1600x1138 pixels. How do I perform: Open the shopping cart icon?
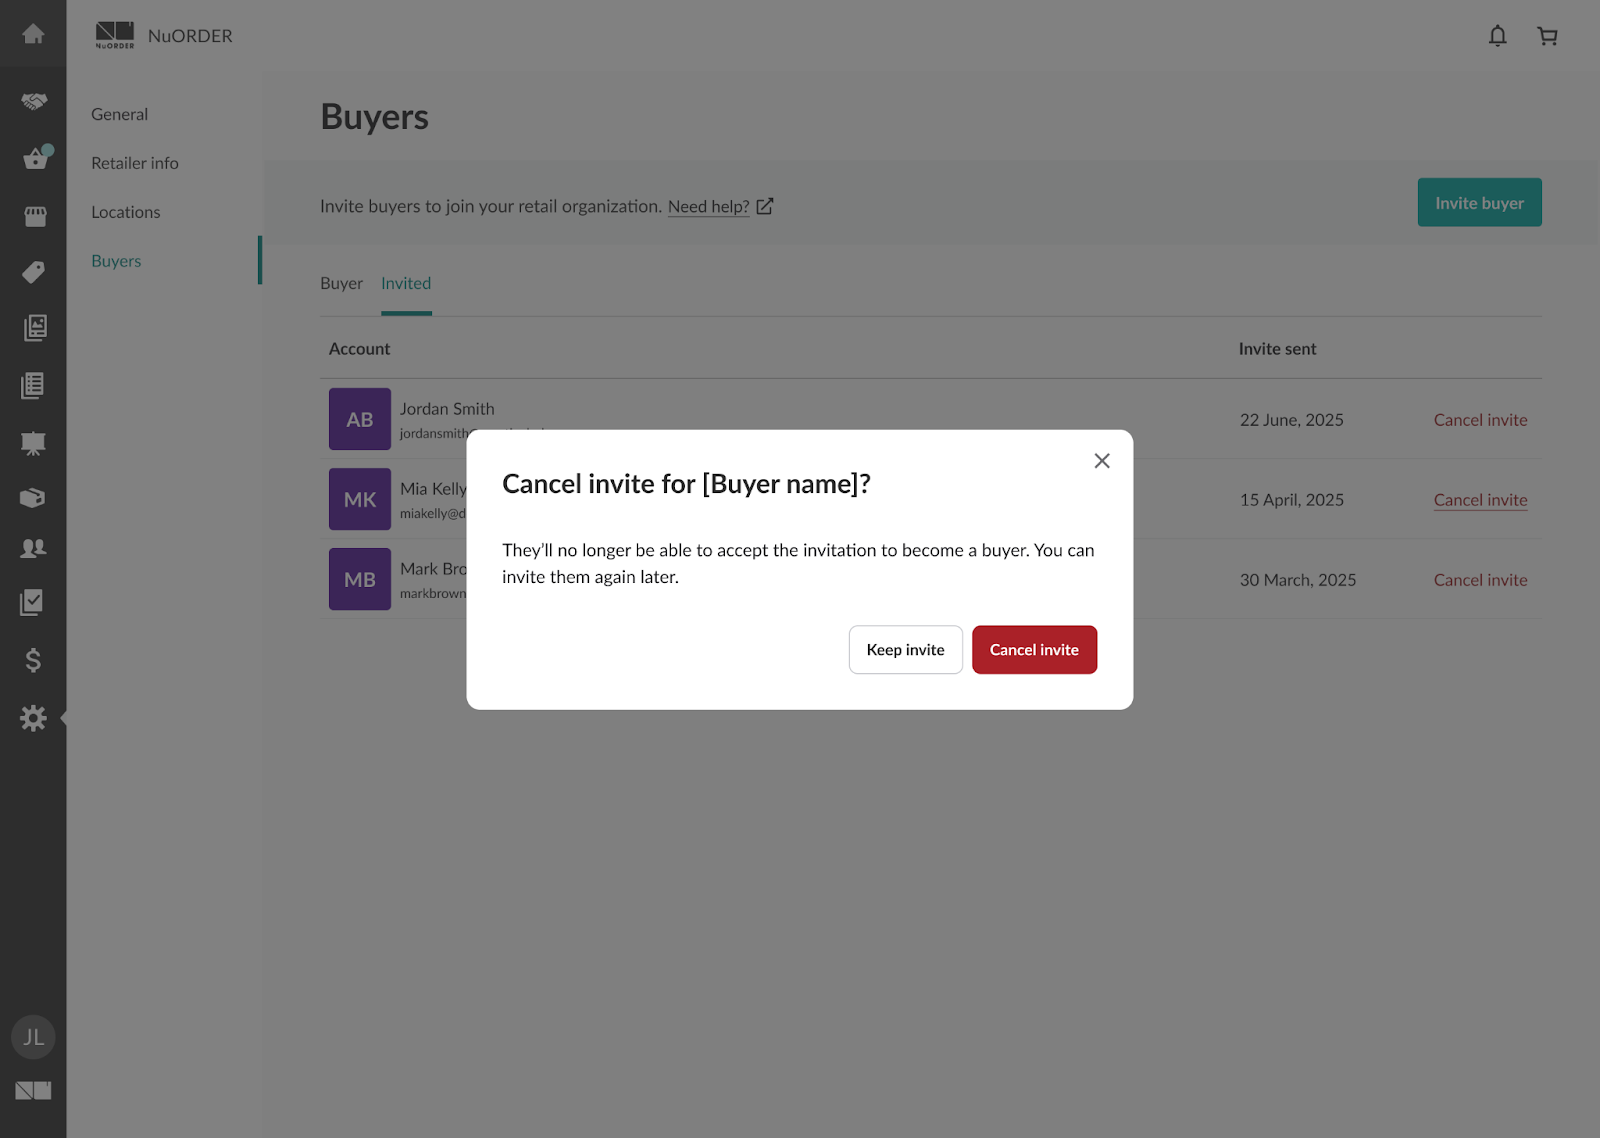pos(1547,36)
